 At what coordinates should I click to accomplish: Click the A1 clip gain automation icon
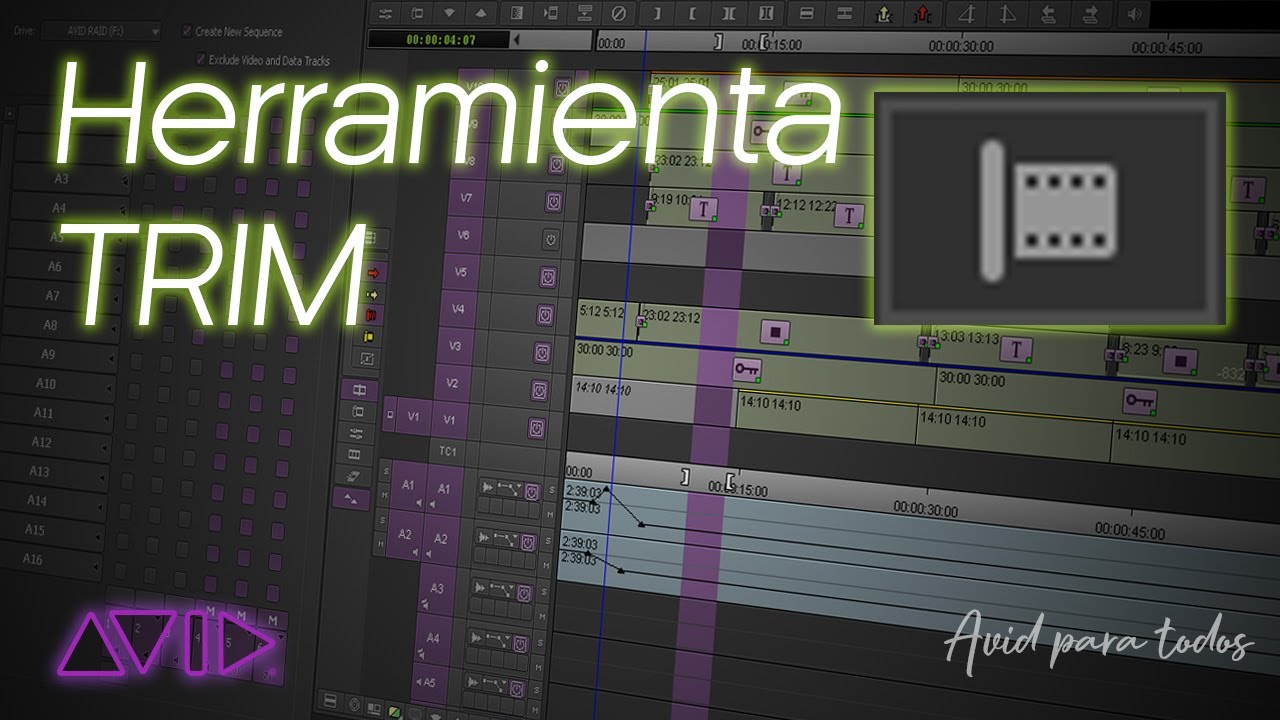(x=510, y=489)
